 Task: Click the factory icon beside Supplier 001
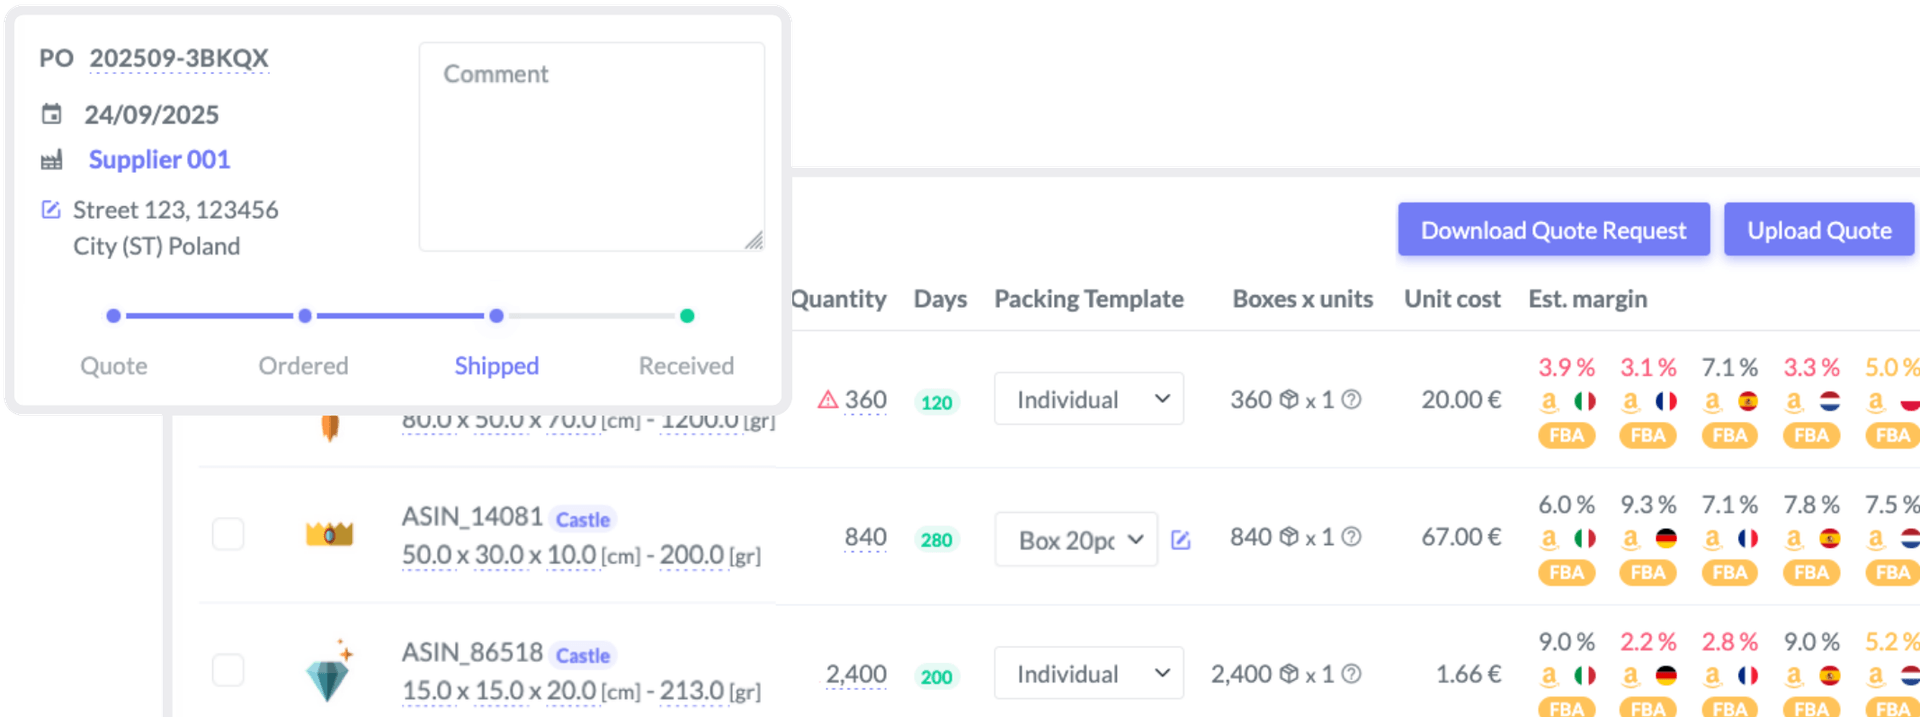(51, 160)
